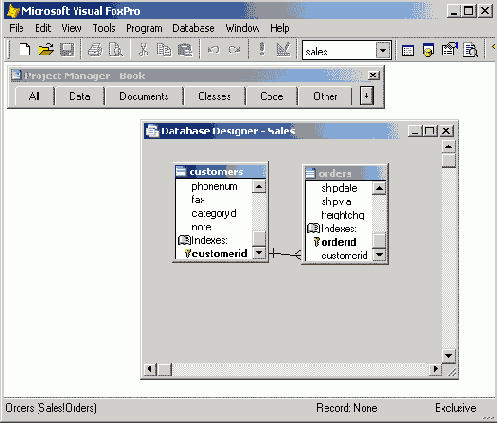Select the orderid index in orders
Image resolution: width=497 pixels, height=423 pixels.
click(339, 242)
